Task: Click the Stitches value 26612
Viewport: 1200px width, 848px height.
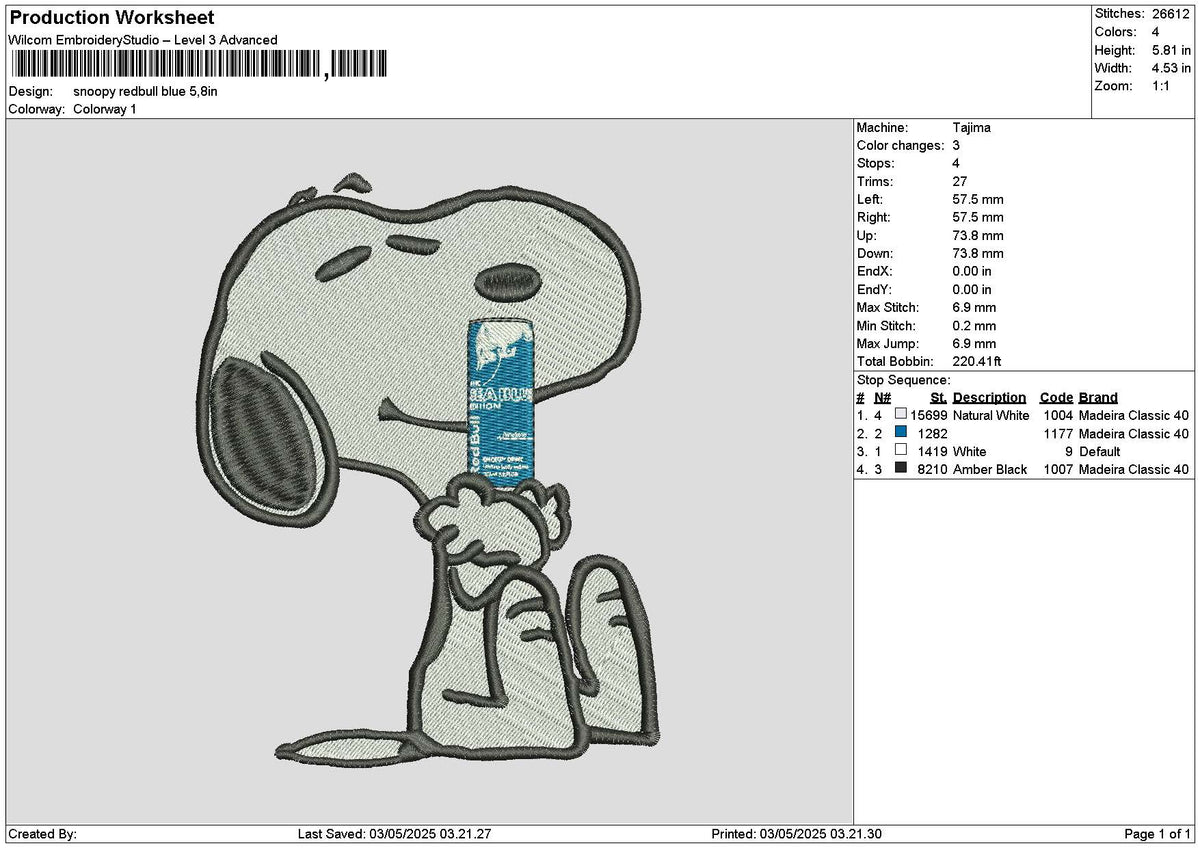Action: tap(1170, 14)
